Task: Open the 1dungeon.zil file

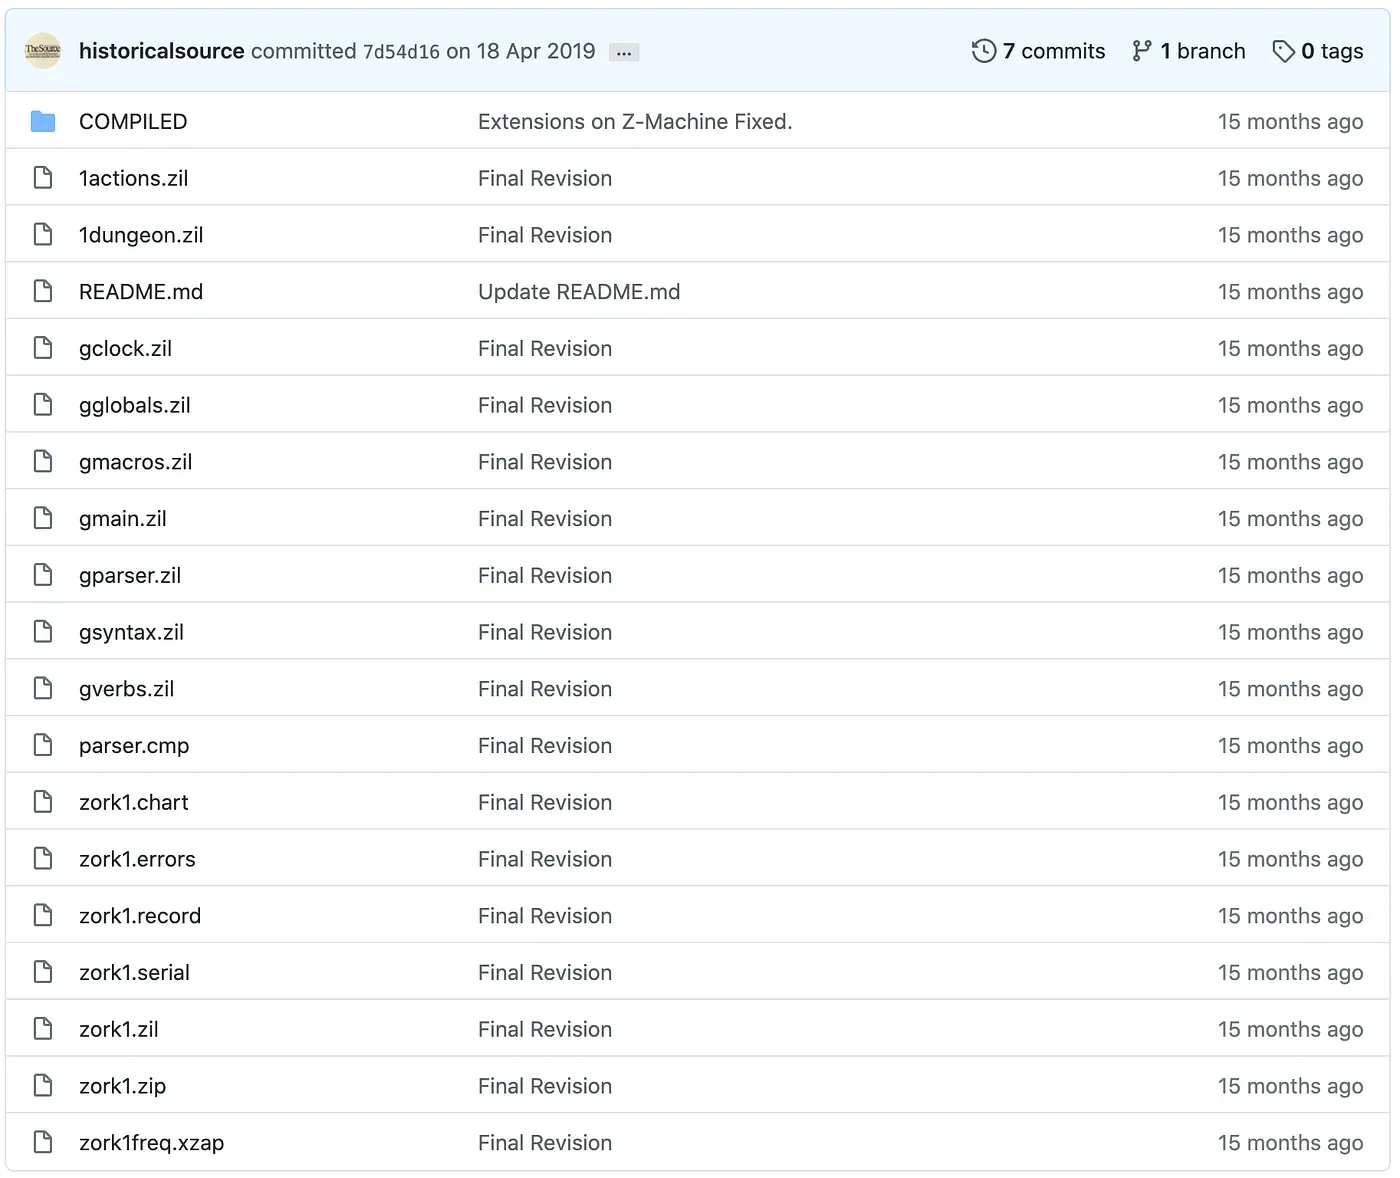Action: (141, 235)
